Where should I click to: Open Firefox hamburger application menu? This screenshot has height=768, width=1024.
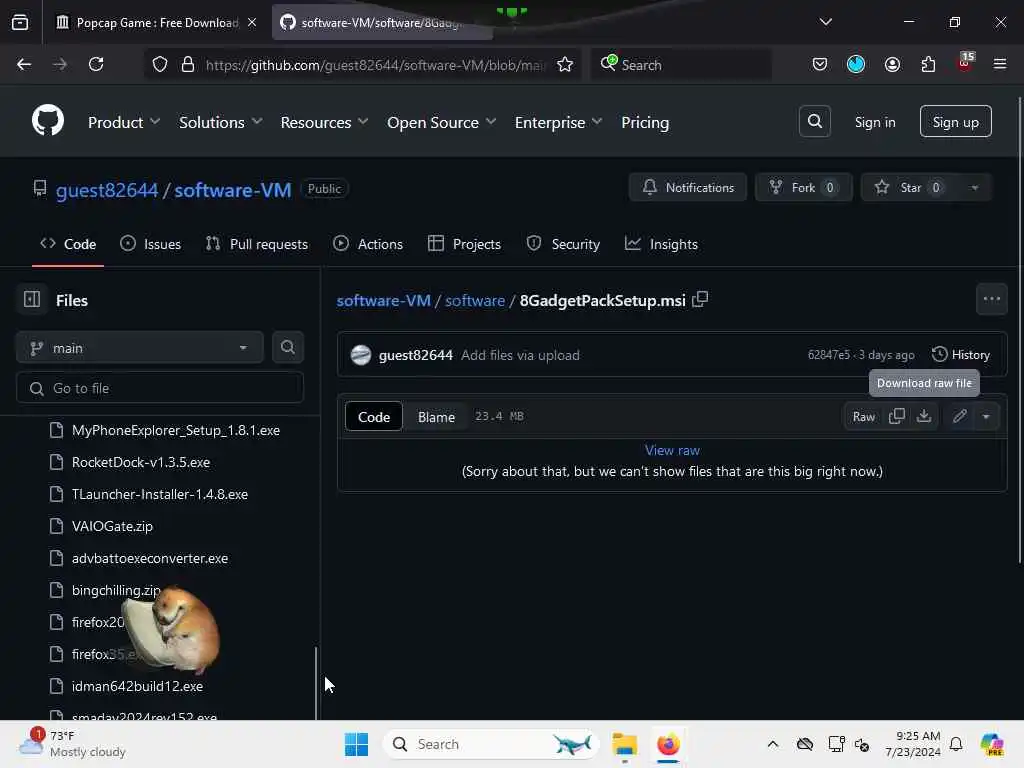pos(1000,65)
